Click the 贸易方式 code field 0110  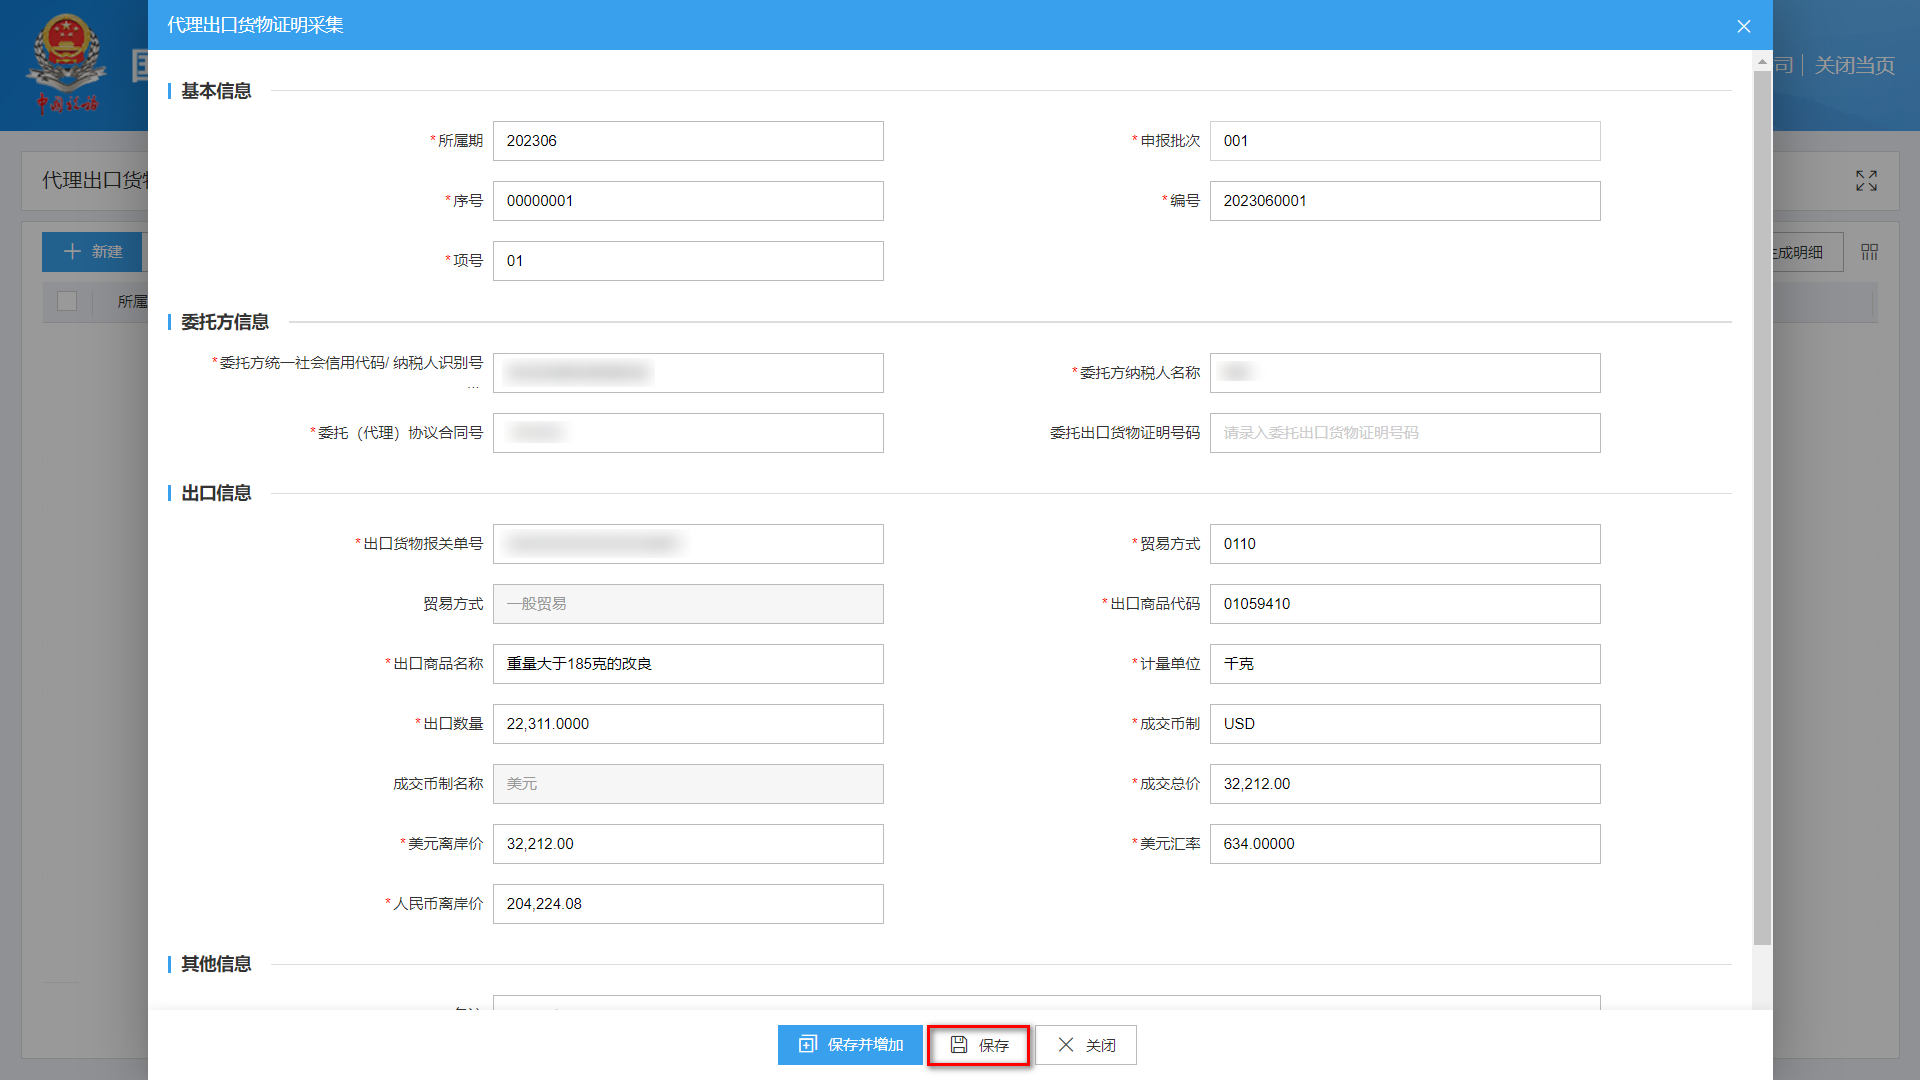tap(1404, 544)
